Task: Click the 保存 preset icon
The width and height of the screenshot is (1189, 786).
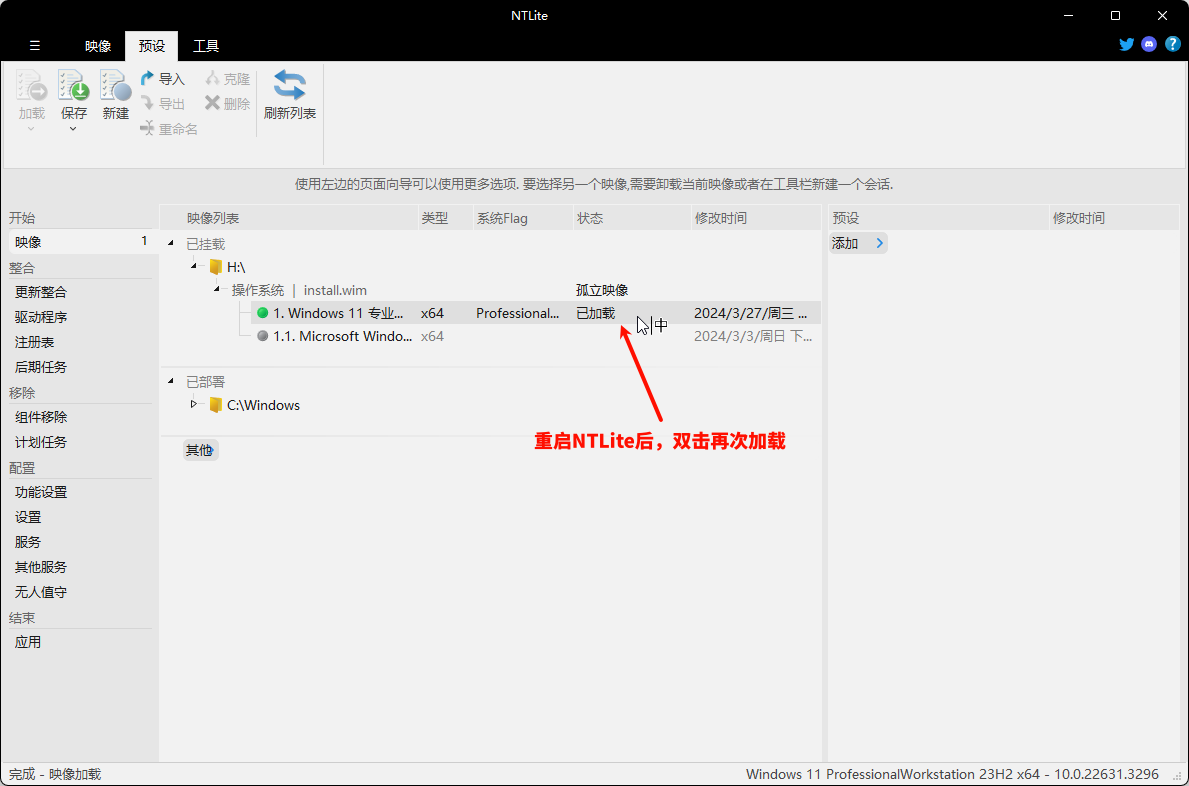Action: pyautogui.click(x=74, y=85)
